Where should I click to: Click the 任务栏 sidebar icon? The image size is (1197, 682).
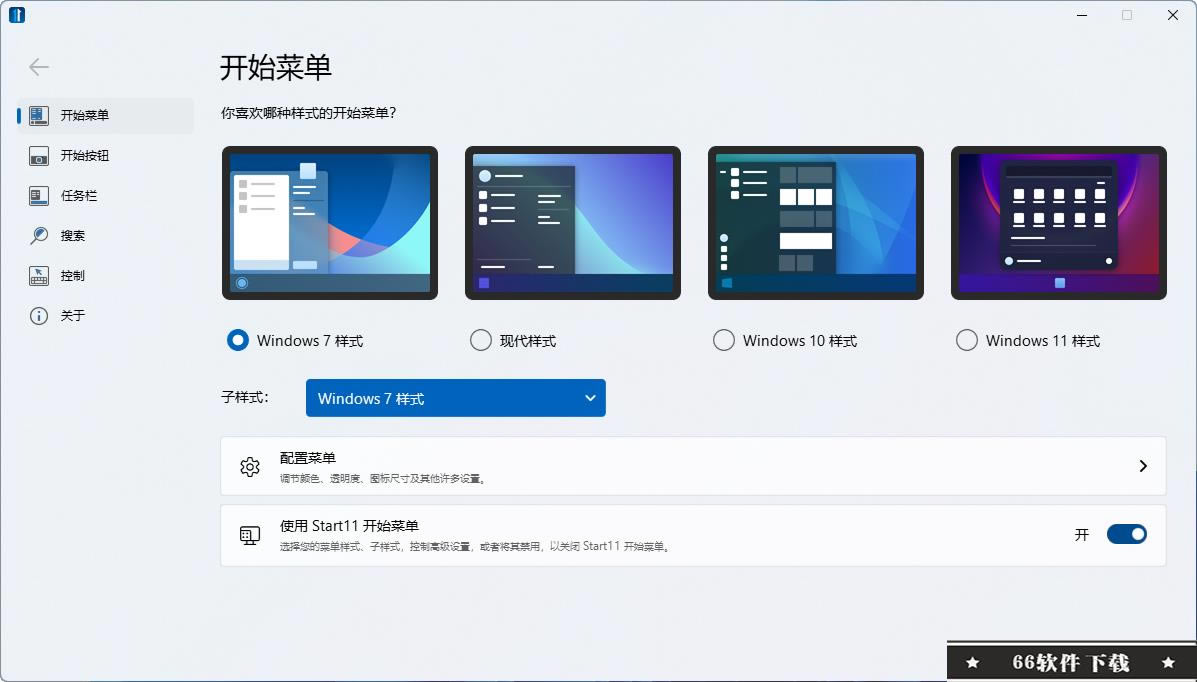click(39, 196)
